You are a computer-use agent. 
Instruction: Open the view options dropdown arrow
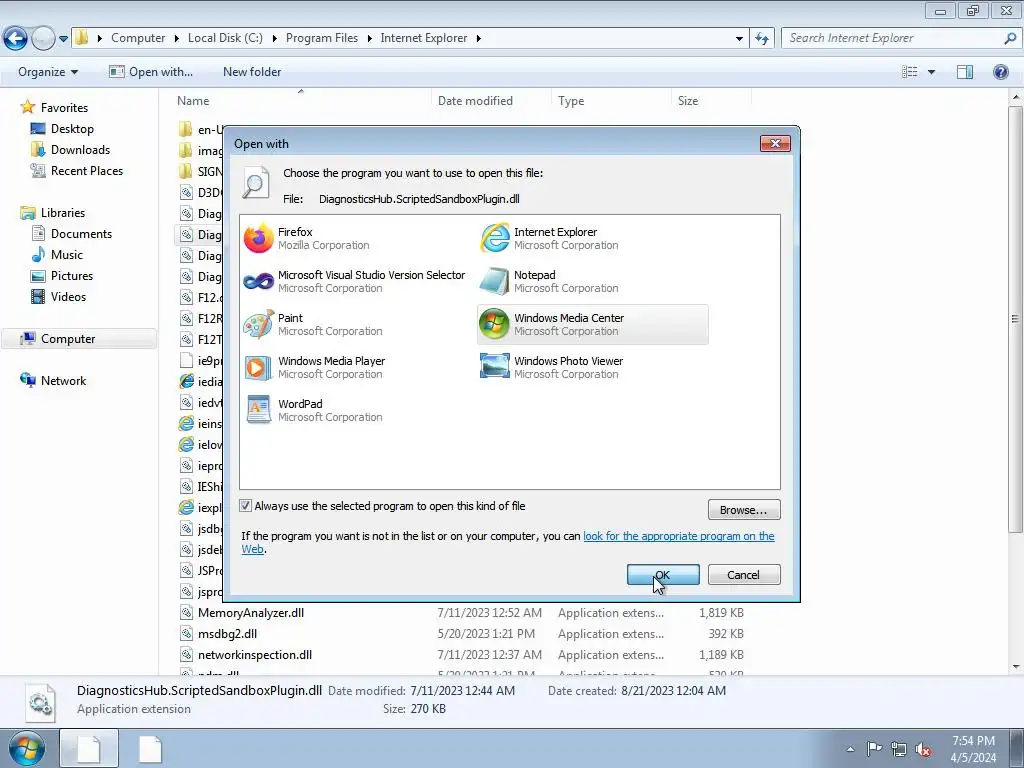click(x=931, y=72)
